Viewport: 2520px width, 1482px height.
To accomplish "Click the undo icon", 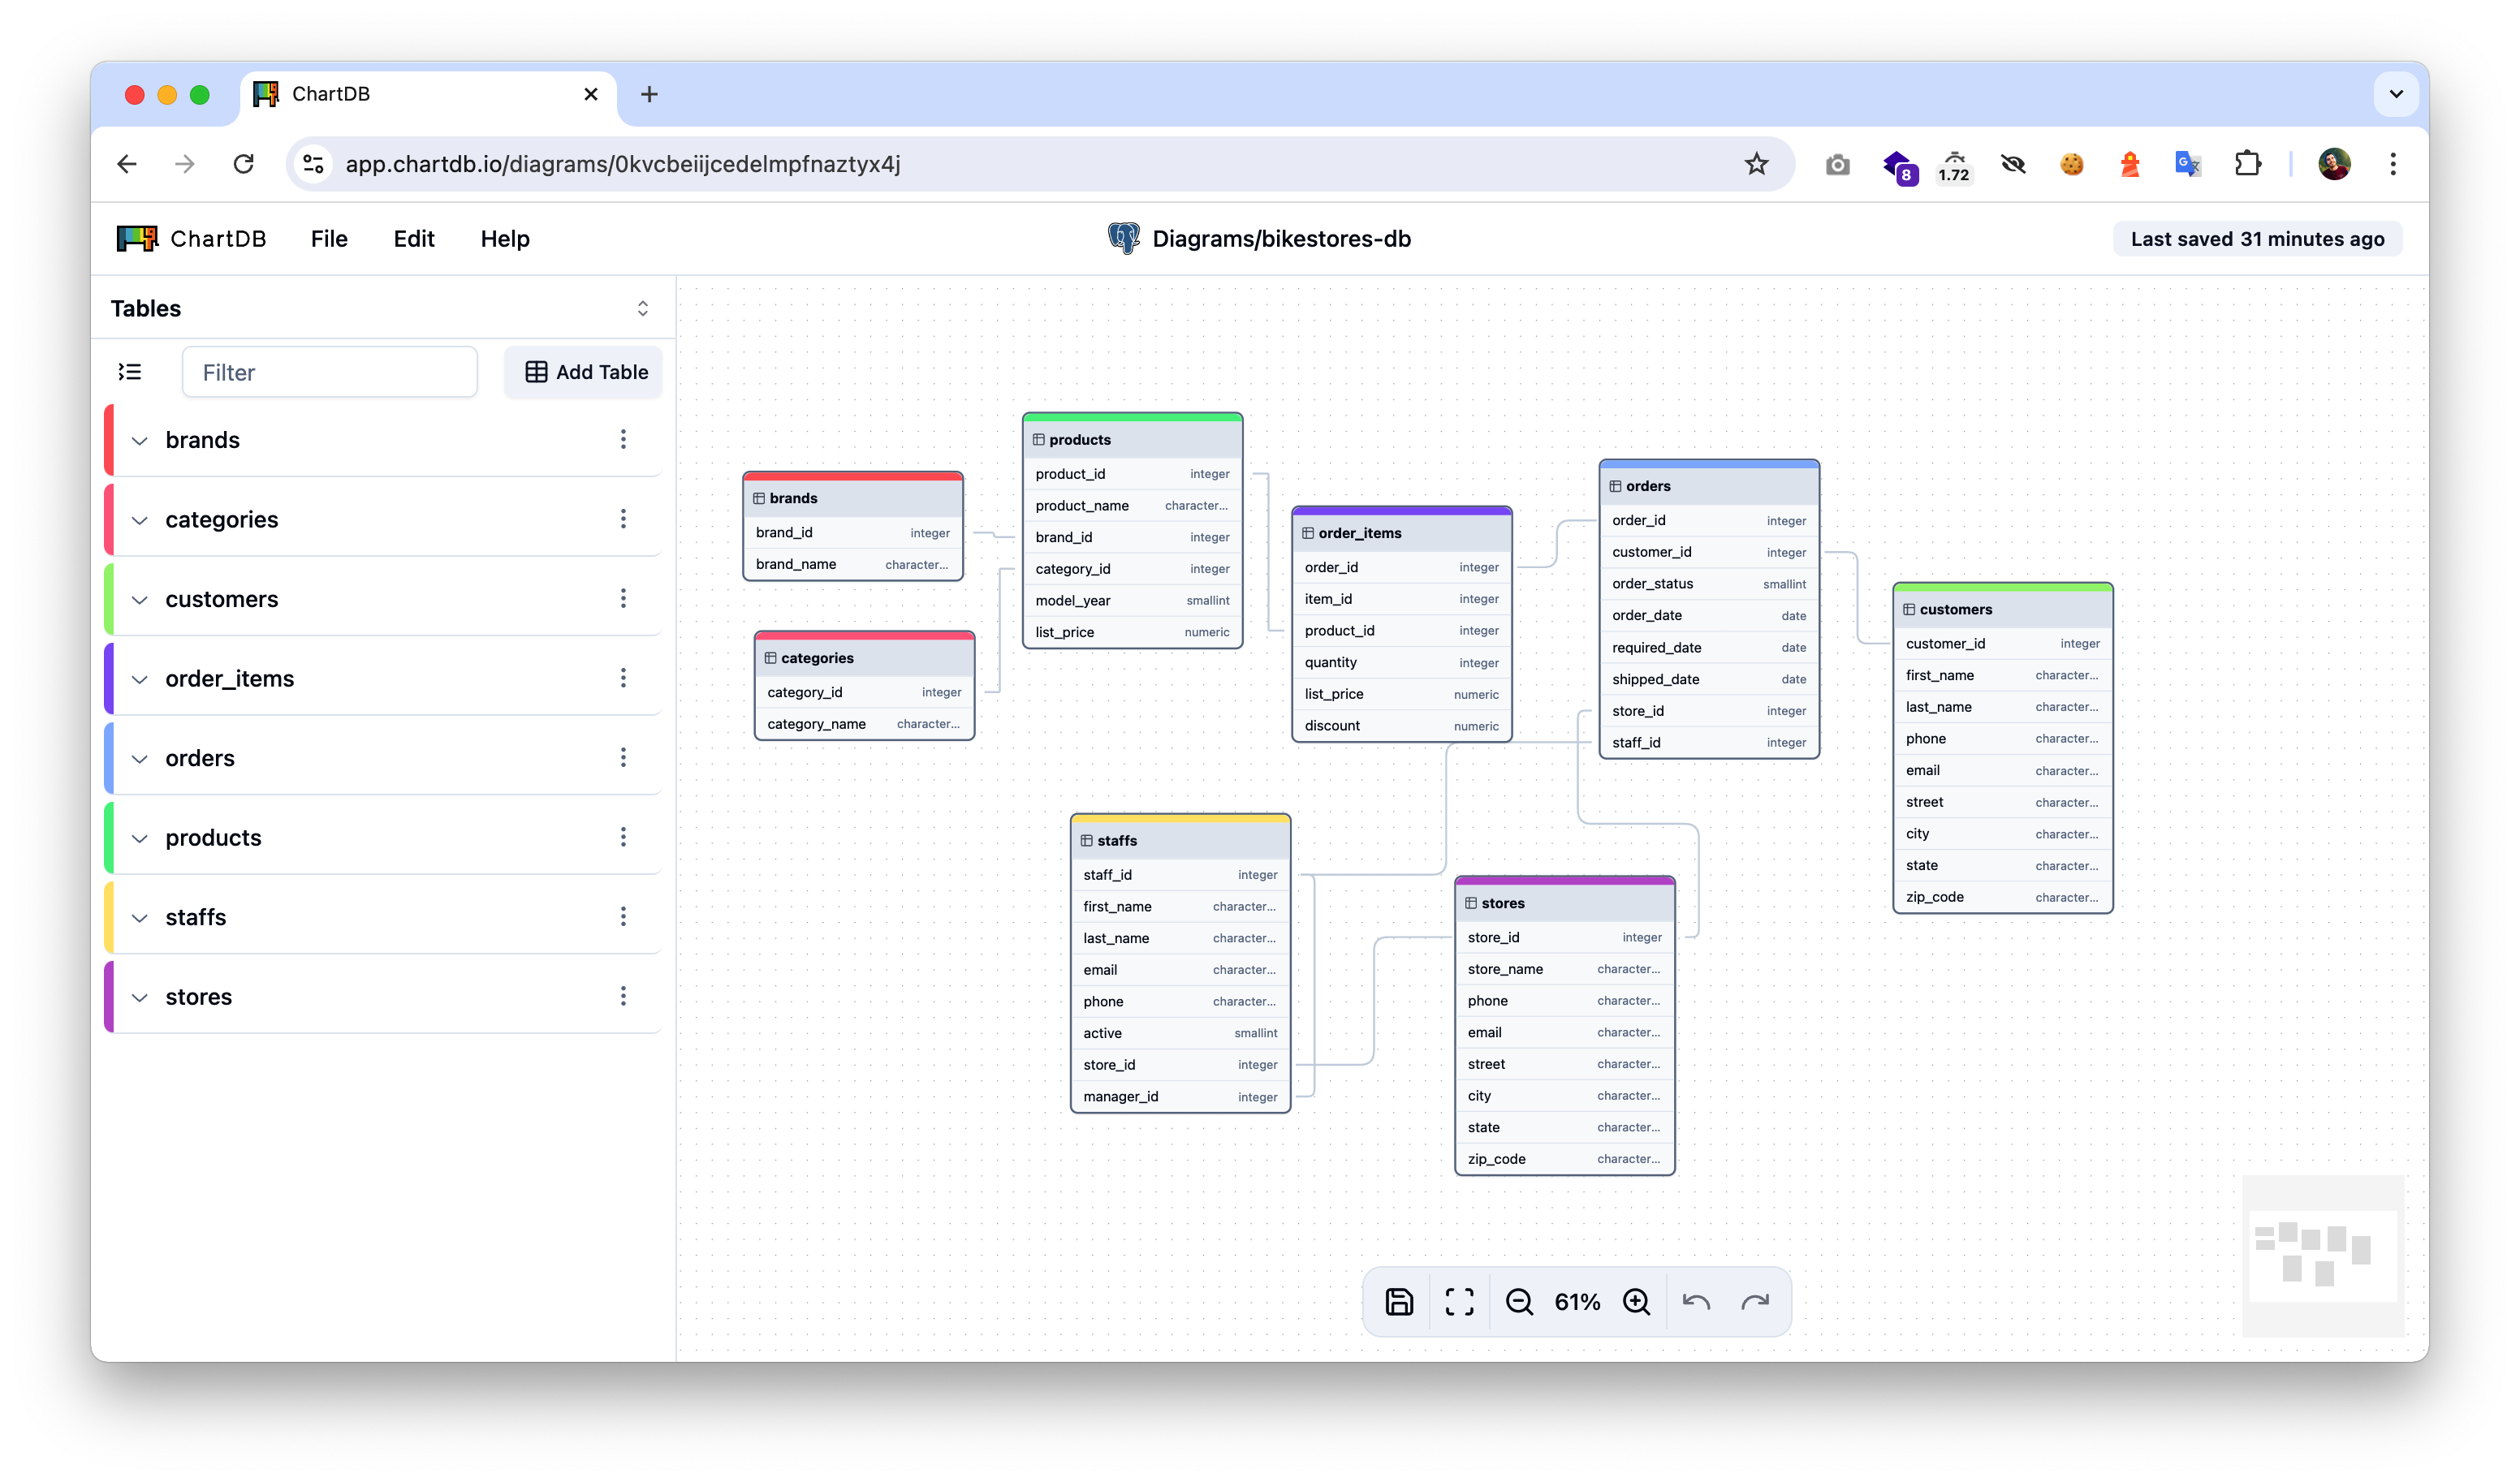I will tap(1696, 1302).
